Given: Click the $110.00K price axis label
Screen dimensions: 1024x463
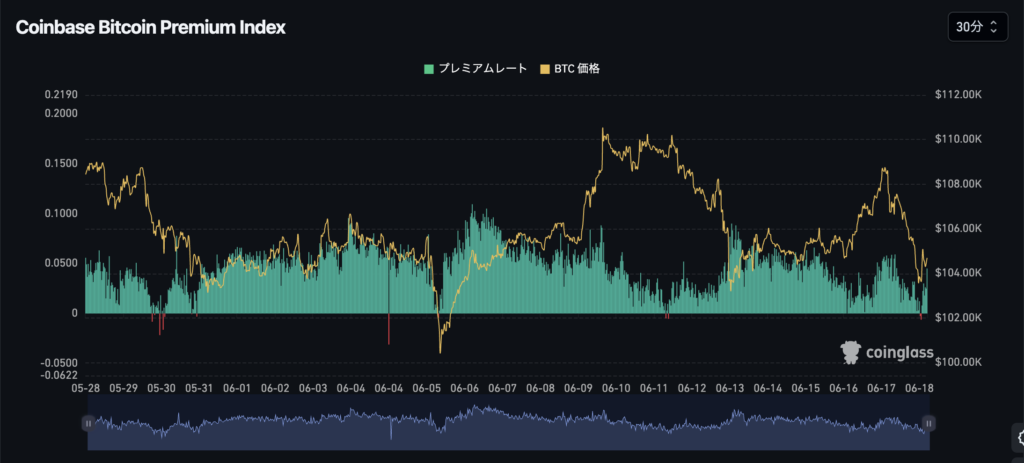Looking at the screenshot, I should tap(958, 140).
